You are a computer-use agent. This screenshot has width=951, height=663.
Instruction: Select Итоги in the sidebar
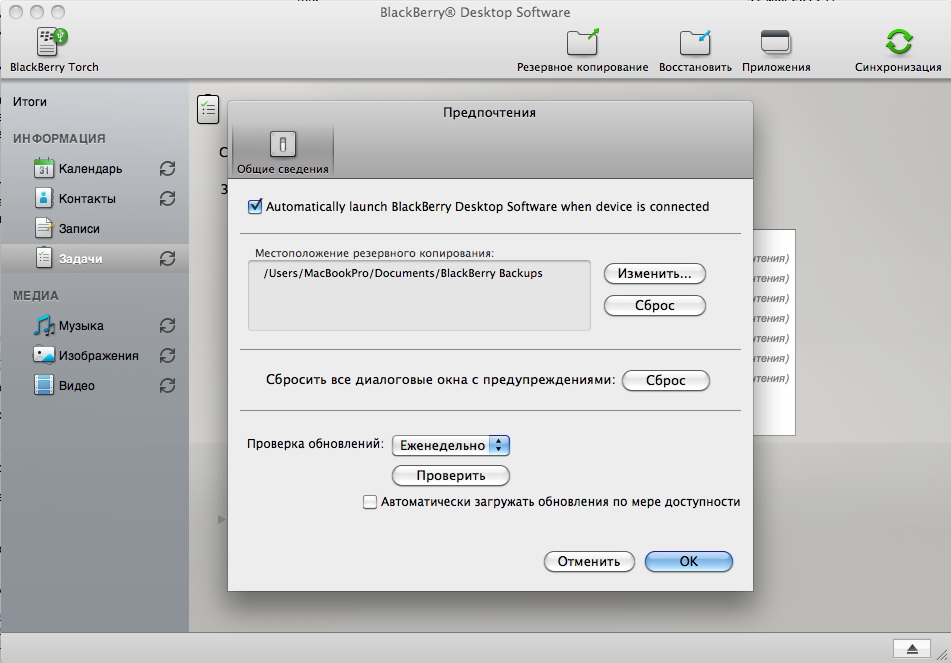(x=30, y=102)
